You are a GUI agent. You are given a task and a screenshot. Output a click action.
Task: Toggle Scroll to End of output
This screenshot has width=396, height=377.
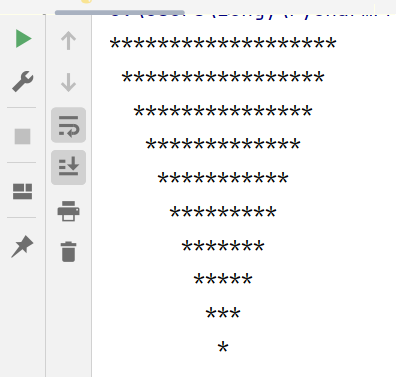[x=68, y=167]
